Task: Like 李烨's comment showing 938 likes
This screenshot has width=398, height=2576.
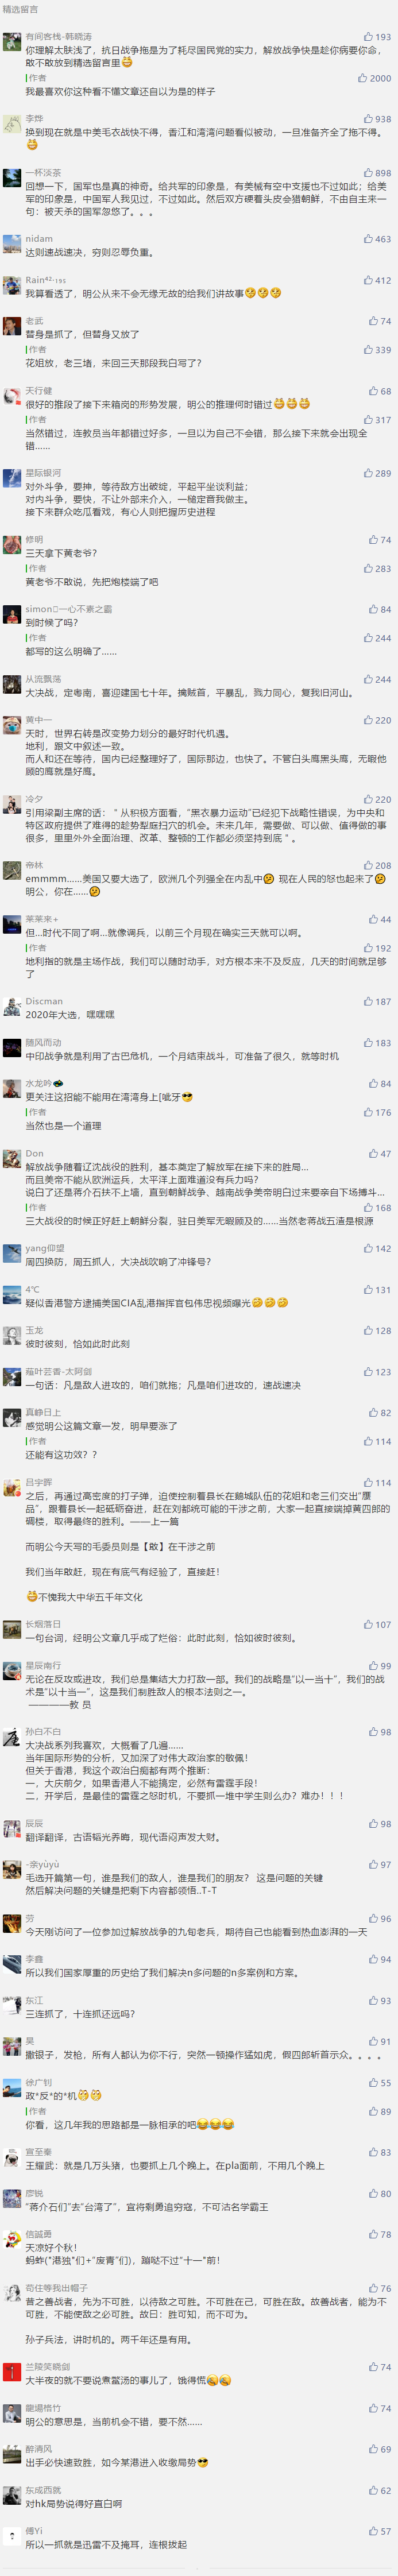Action: pyautogui.click(x=368, y=119)
